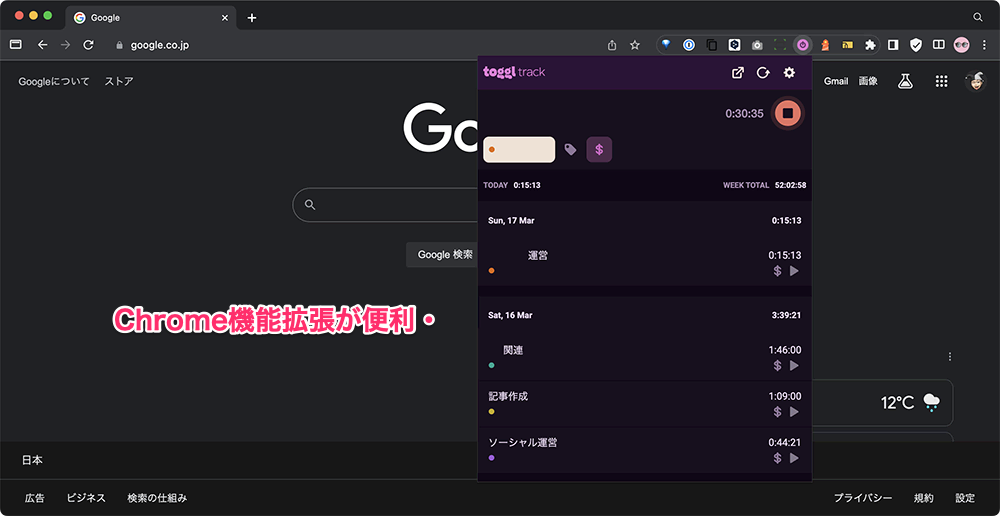Open a new tab with the plus button
1000x516 pixels.
pyautogui.click(x=252, y=18)
